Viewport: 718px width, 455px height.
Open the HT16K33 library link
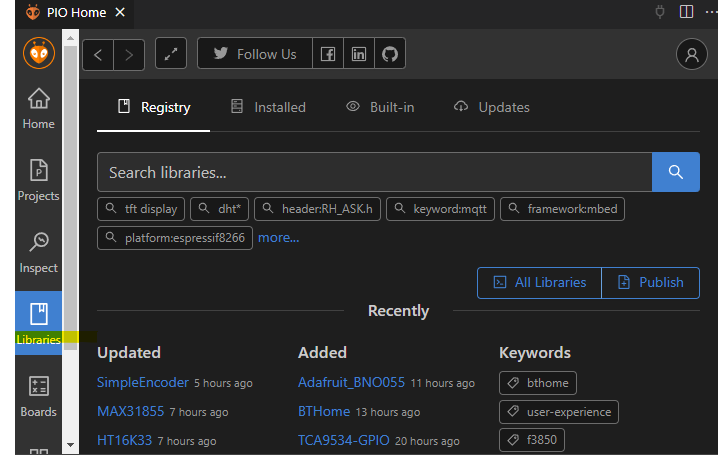pos(125,440)
